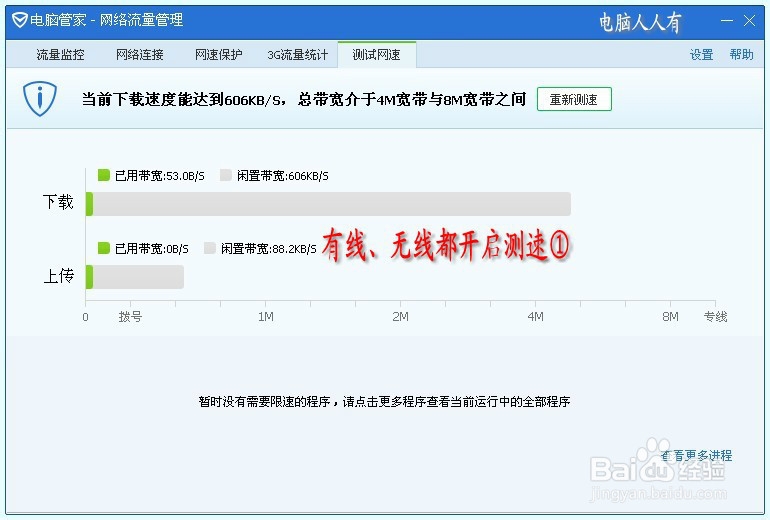
Task: Minimize the 网络流量管理 window
Action: tap(727, 21)
